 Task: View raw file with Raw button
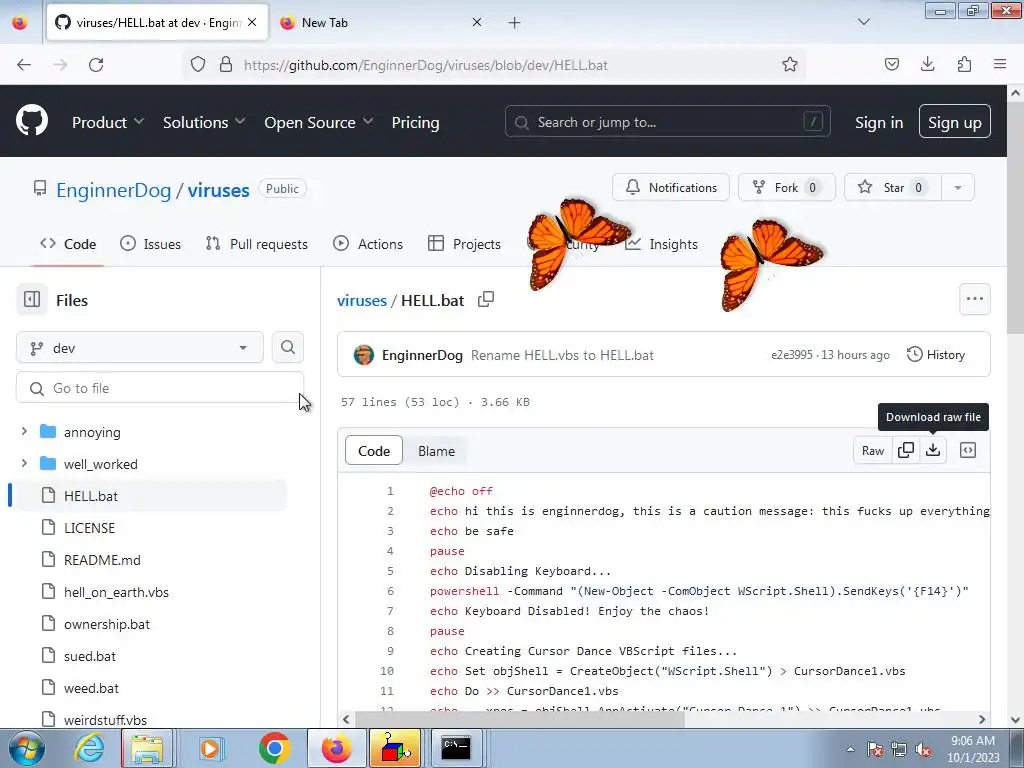click(872, 450)
